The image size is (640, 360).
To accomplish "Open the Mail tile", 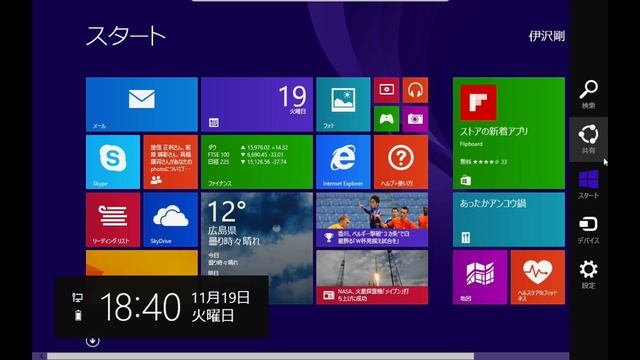I will tap(142, 104).
